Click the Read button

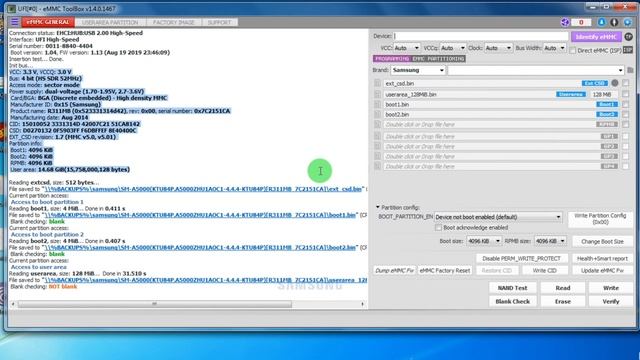pyautogui.click(x=563, y=288)
